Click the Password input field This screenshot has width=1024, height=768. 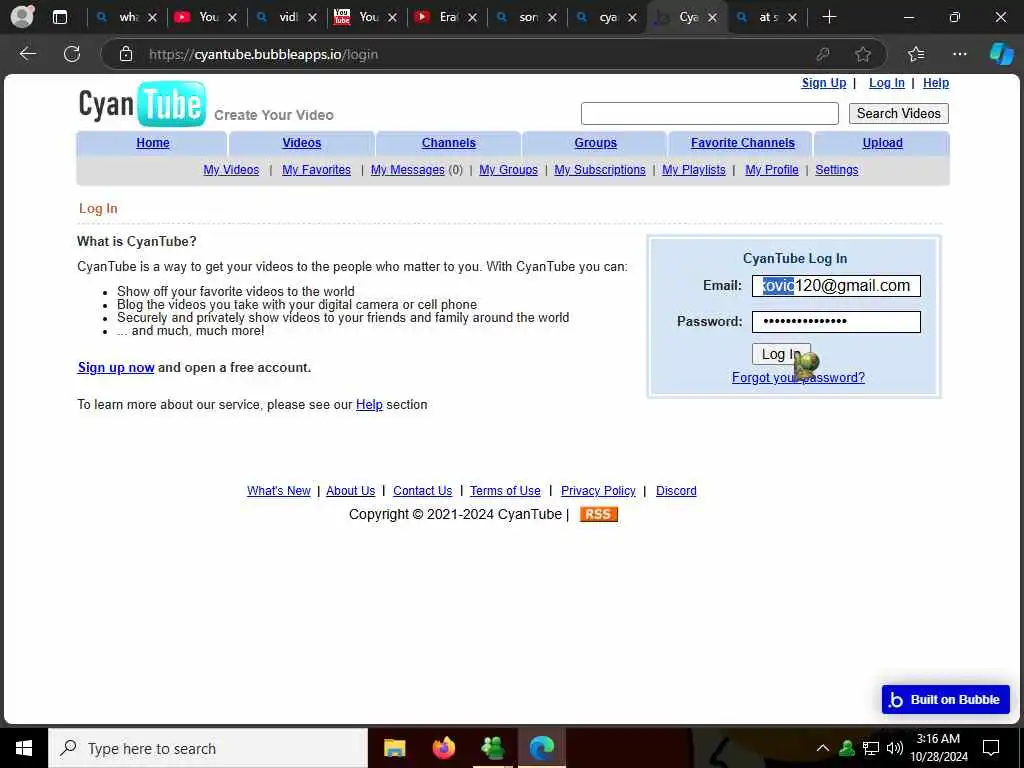[836, 321]
